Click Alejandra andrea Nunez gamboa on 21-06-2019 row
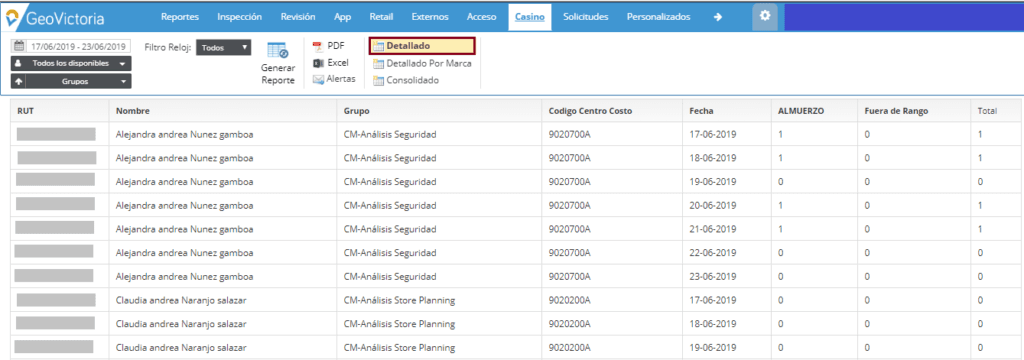 click(x=184, y=229)
